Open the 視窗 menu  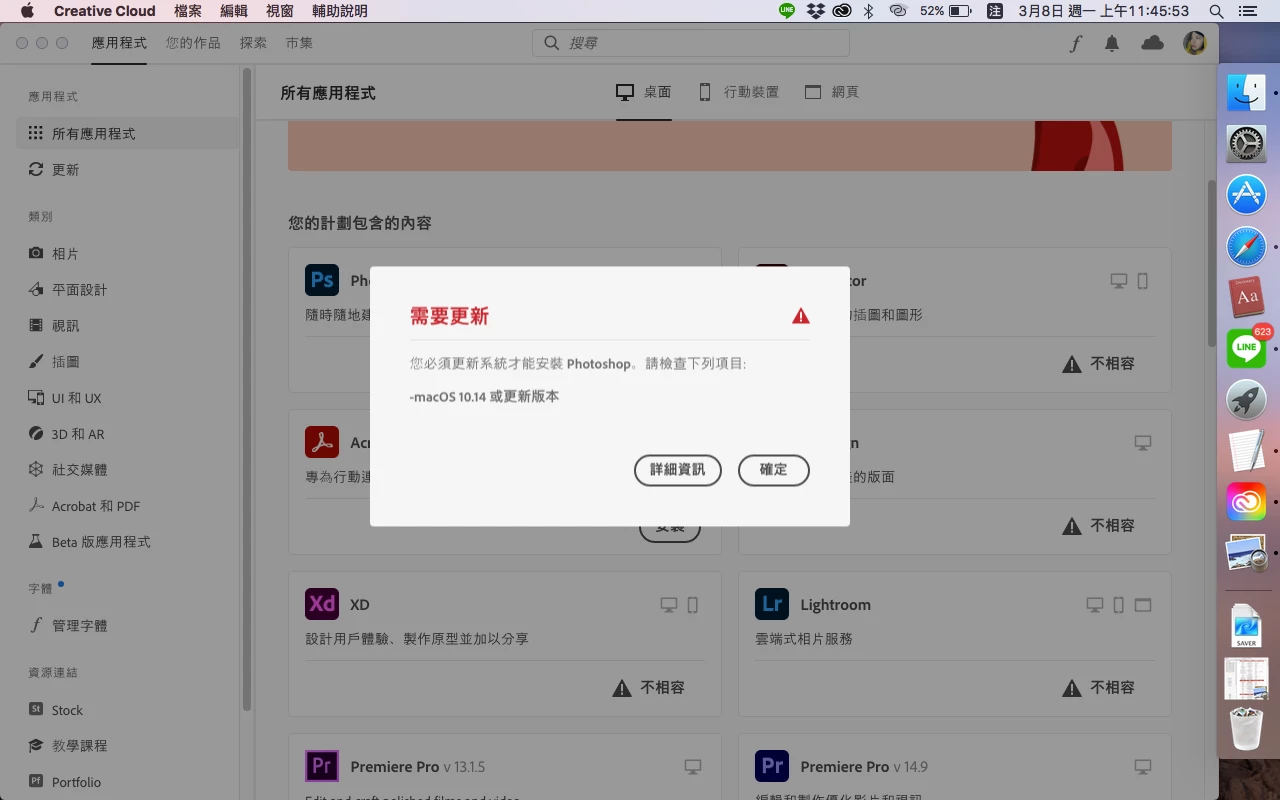280,11
